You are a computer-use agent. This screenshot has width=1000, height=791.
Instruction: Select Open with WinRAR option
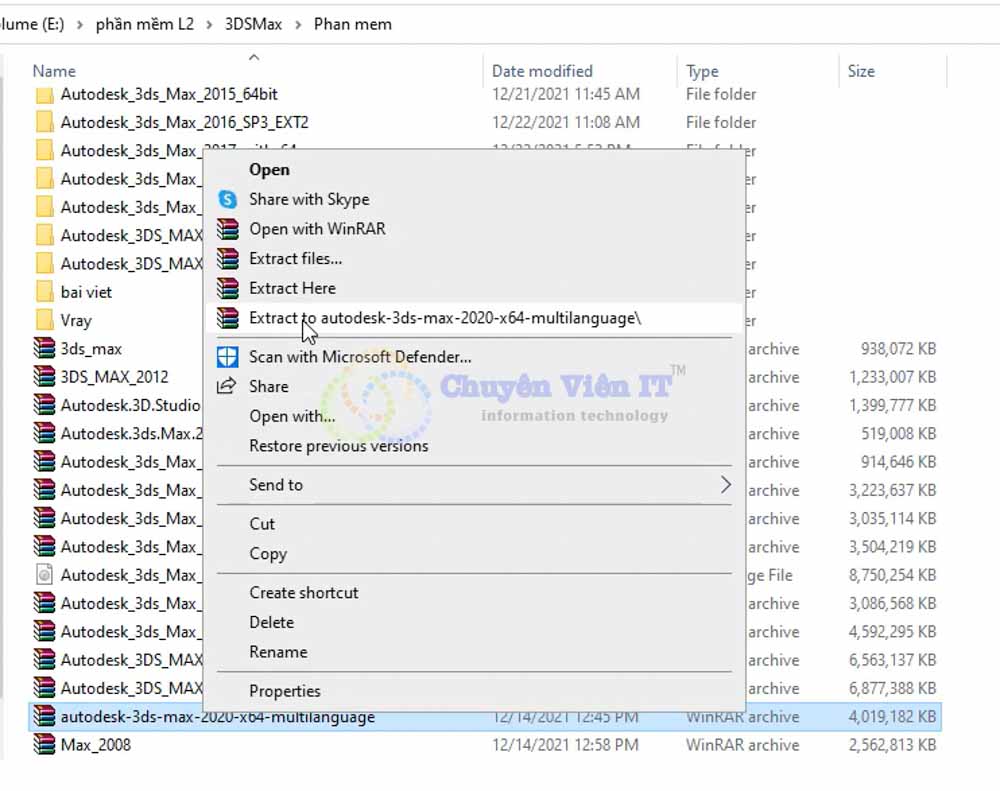[317, 229]
